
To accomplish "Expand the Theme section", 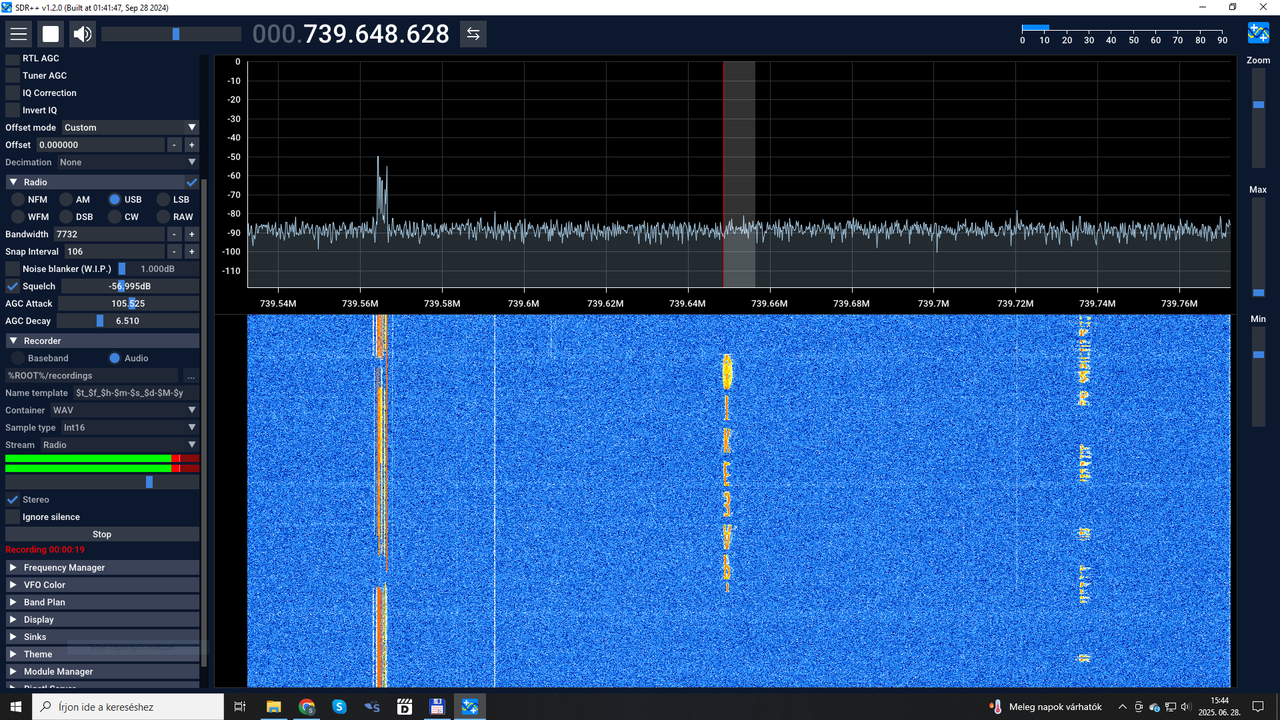I will coord(102,654).
